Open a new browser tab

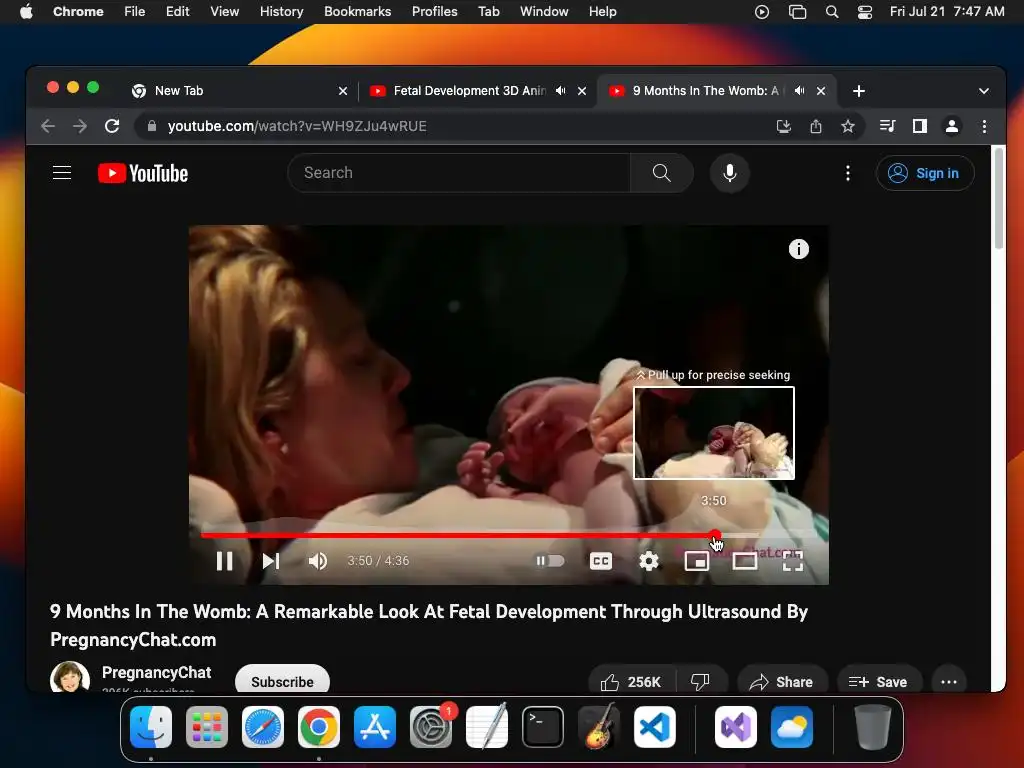859,91
